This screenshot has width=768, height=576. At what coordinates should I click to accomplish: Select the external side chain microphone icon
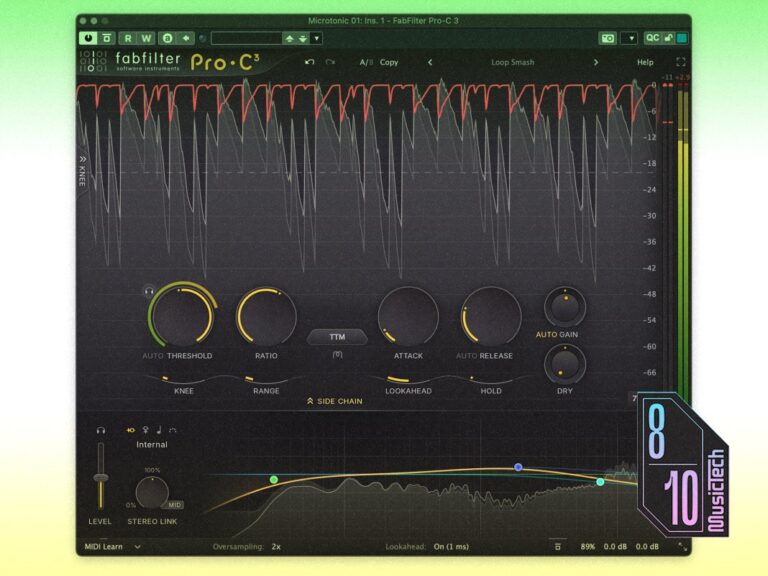pos(145,430)
